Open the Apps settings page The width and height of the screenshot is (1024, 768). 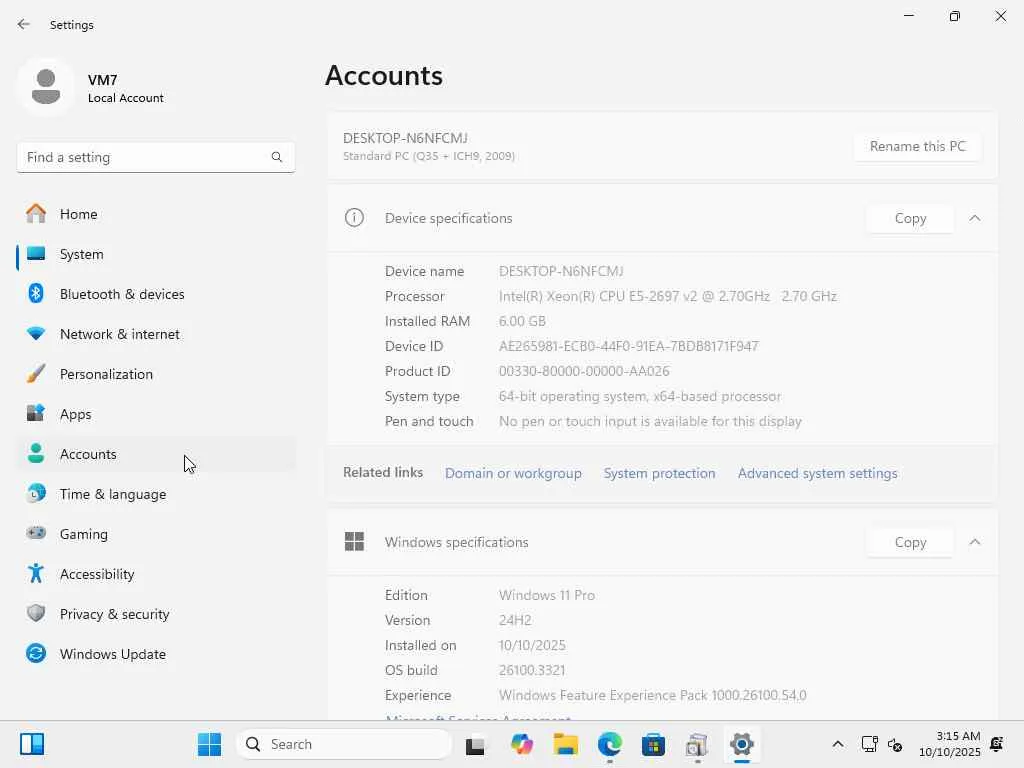(156, 414)
